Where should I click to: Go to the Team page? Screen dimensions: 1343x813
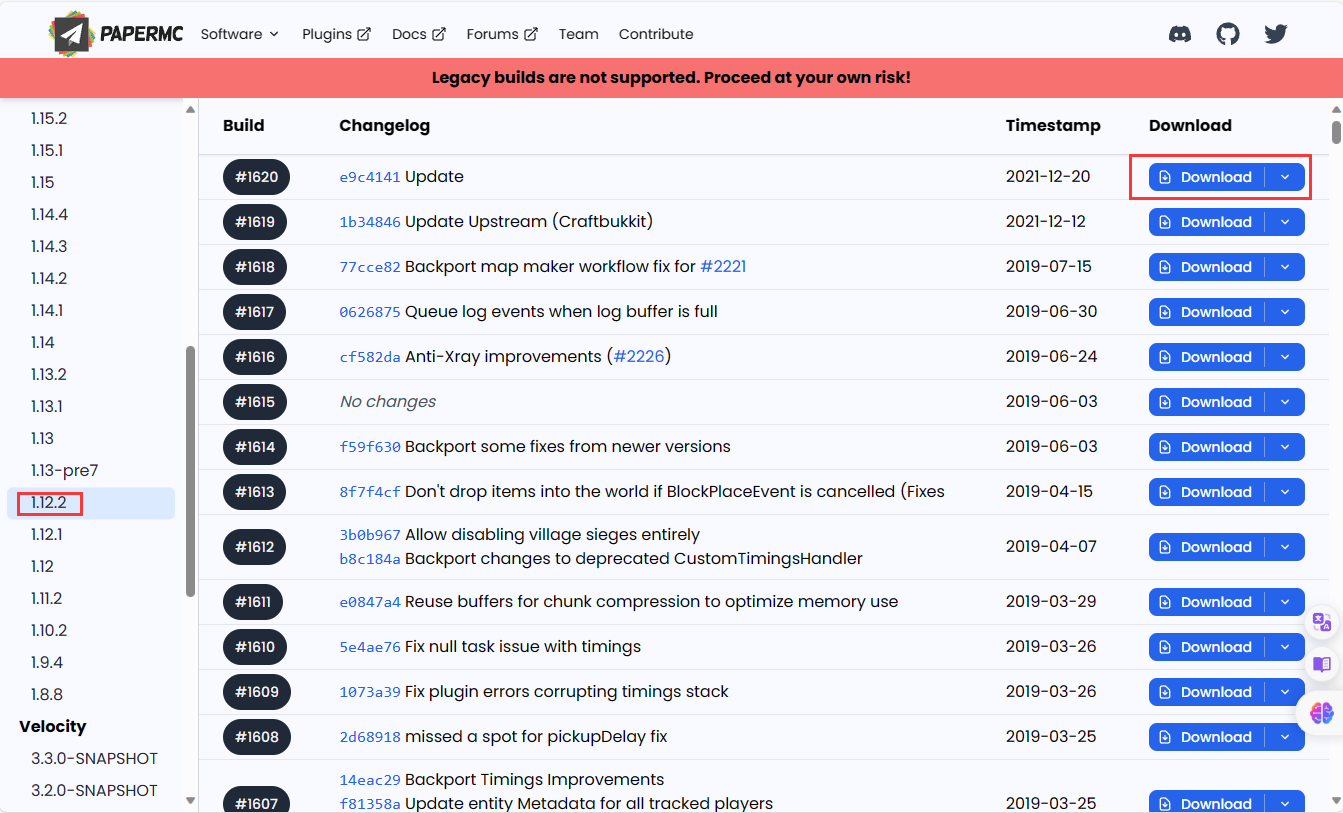tap(579, 34)
